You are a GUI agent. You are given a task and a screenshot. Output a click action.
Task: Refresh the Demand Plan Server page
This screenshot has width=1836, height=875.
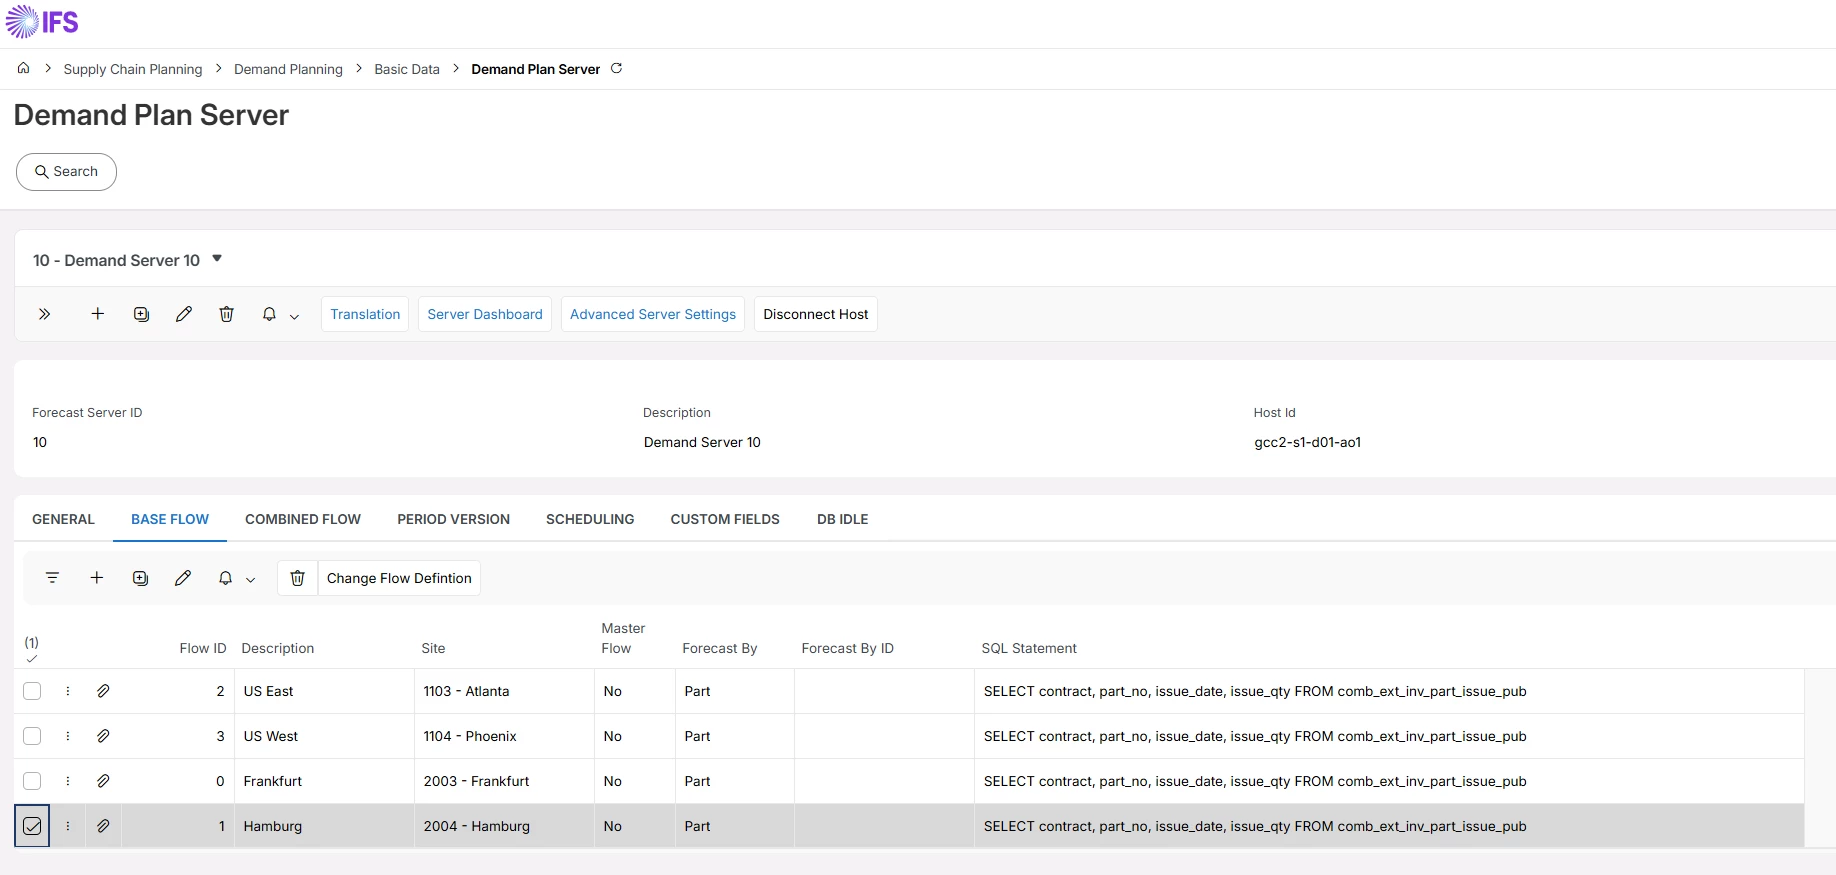pos(617,68)
